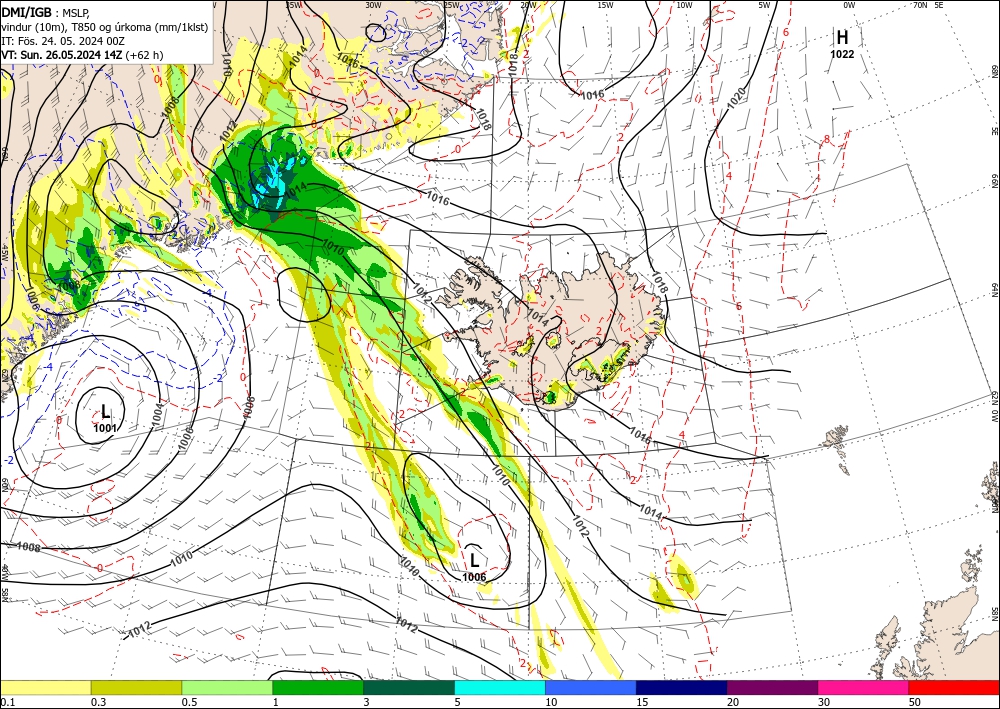Screen dimensions: 1000x709
Task: Click the red 8 temperature contour label
Action: click(827, 139)
